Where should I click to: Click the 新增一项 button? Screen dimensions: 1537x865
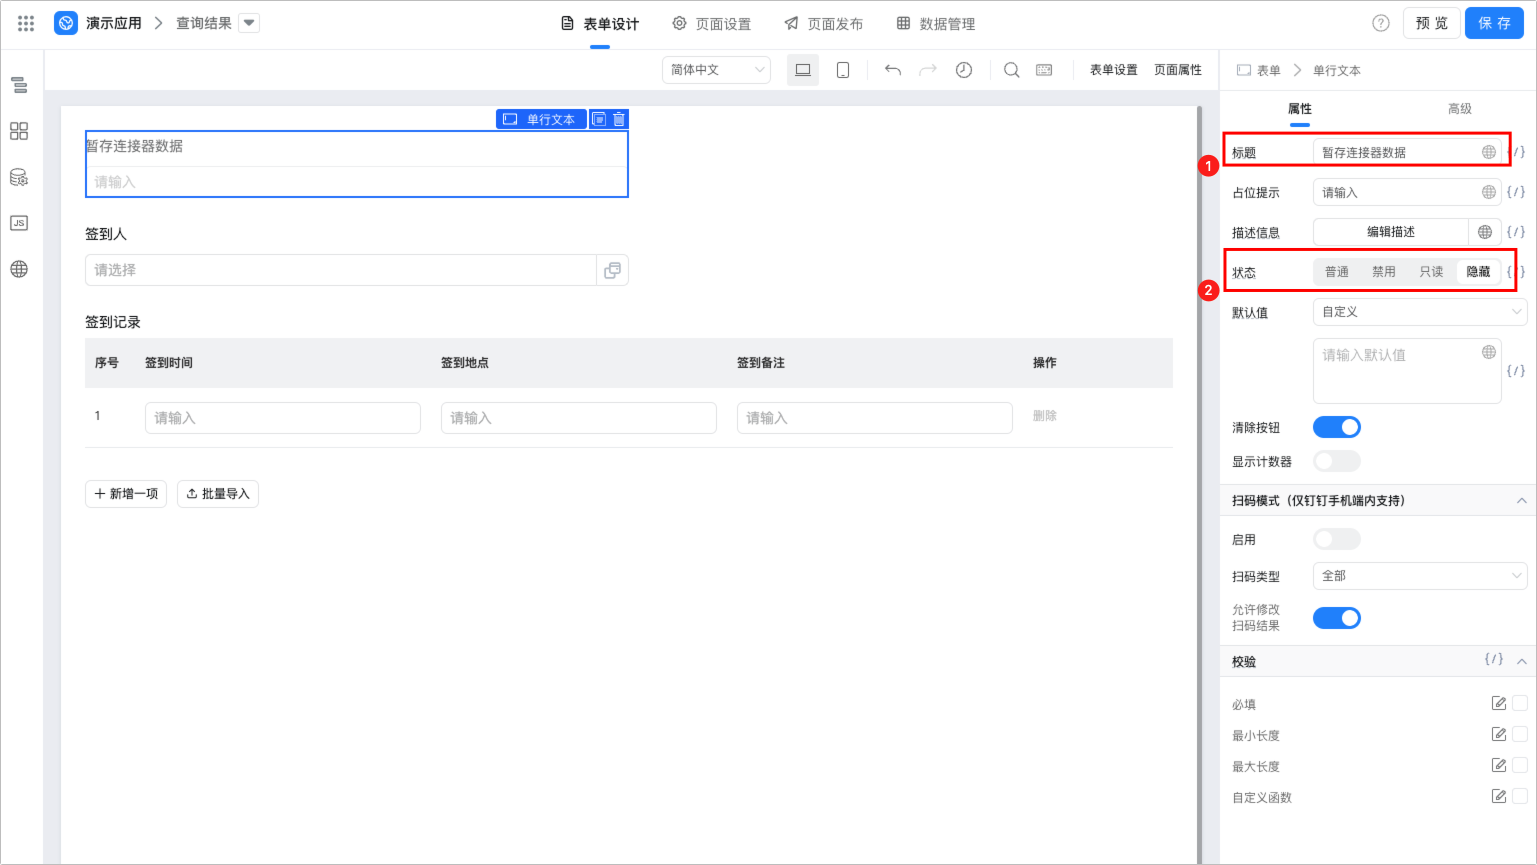coord(126,494)
